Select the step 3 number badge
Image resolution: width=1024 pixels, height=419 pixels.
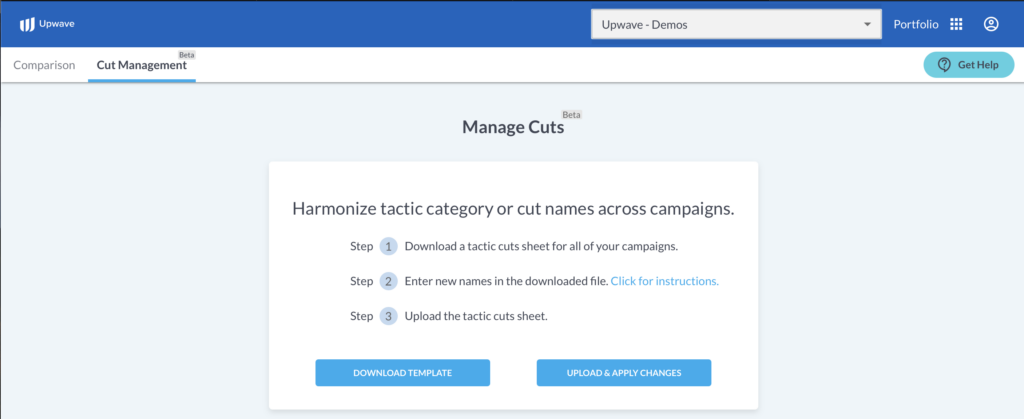click(389, 317)
